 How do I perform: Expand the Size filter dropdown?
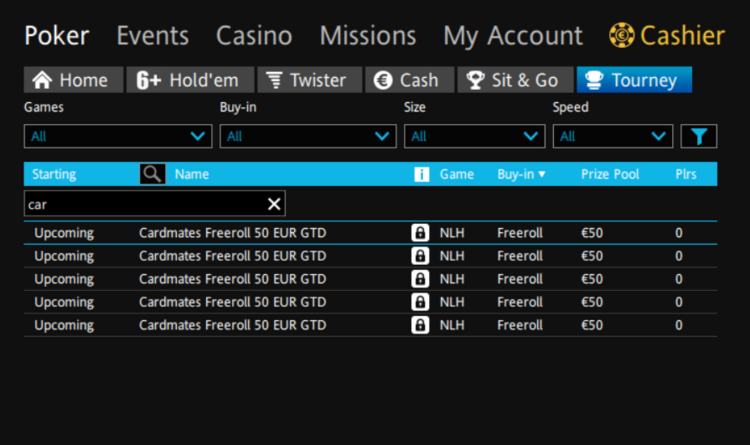coord(474,136)
